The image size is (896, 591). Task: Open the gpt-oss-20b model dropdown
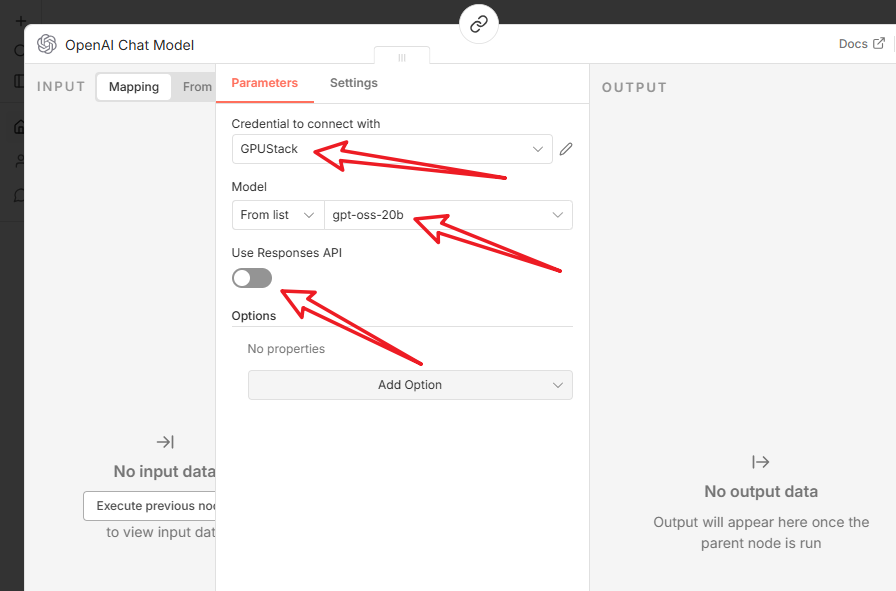tap(448, 215)
